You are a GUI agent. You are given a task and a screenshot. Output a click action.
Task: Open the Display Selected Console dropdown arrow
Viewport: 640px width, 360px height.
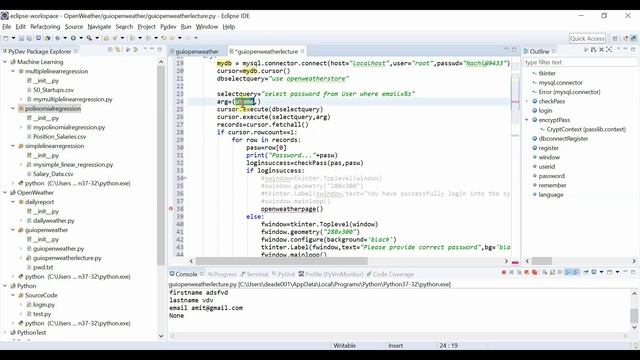tap(602, 272)
